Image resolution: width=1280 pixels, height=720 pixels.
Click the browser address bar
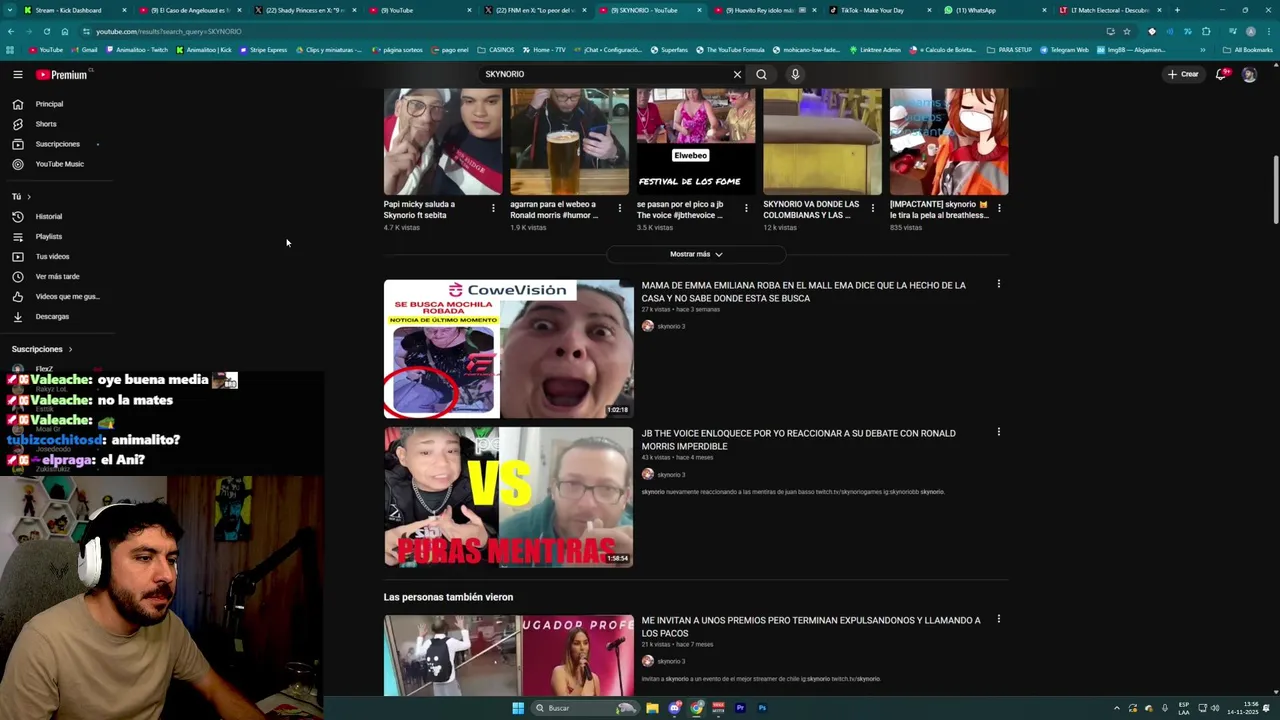pyautogui.click(x=590, y=31)
